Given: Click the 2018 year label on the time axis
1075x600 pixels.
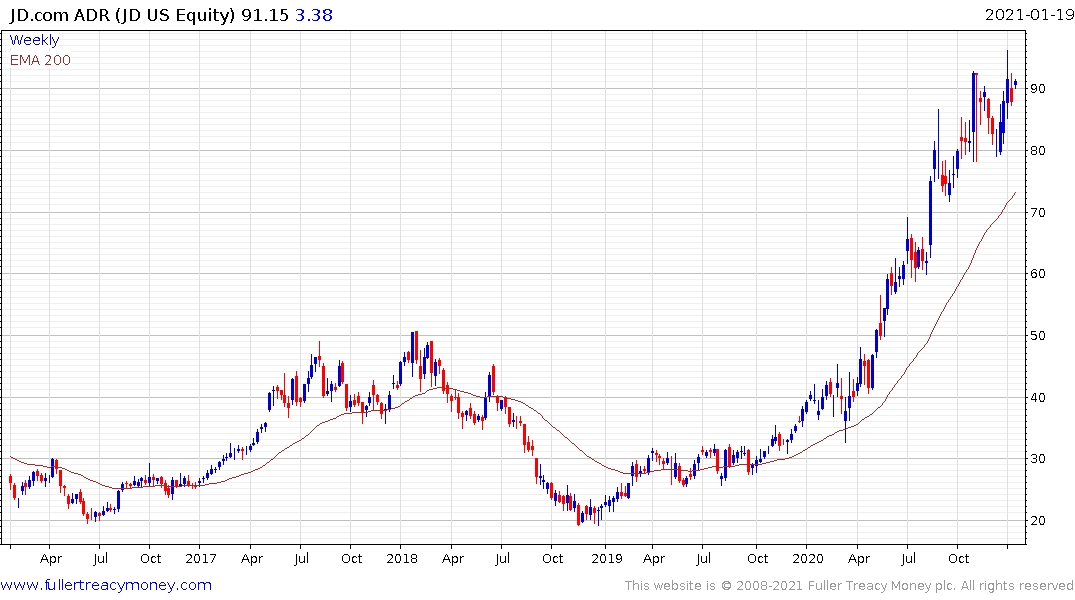Looking at the screenshot, I should [x=402, y=559].
